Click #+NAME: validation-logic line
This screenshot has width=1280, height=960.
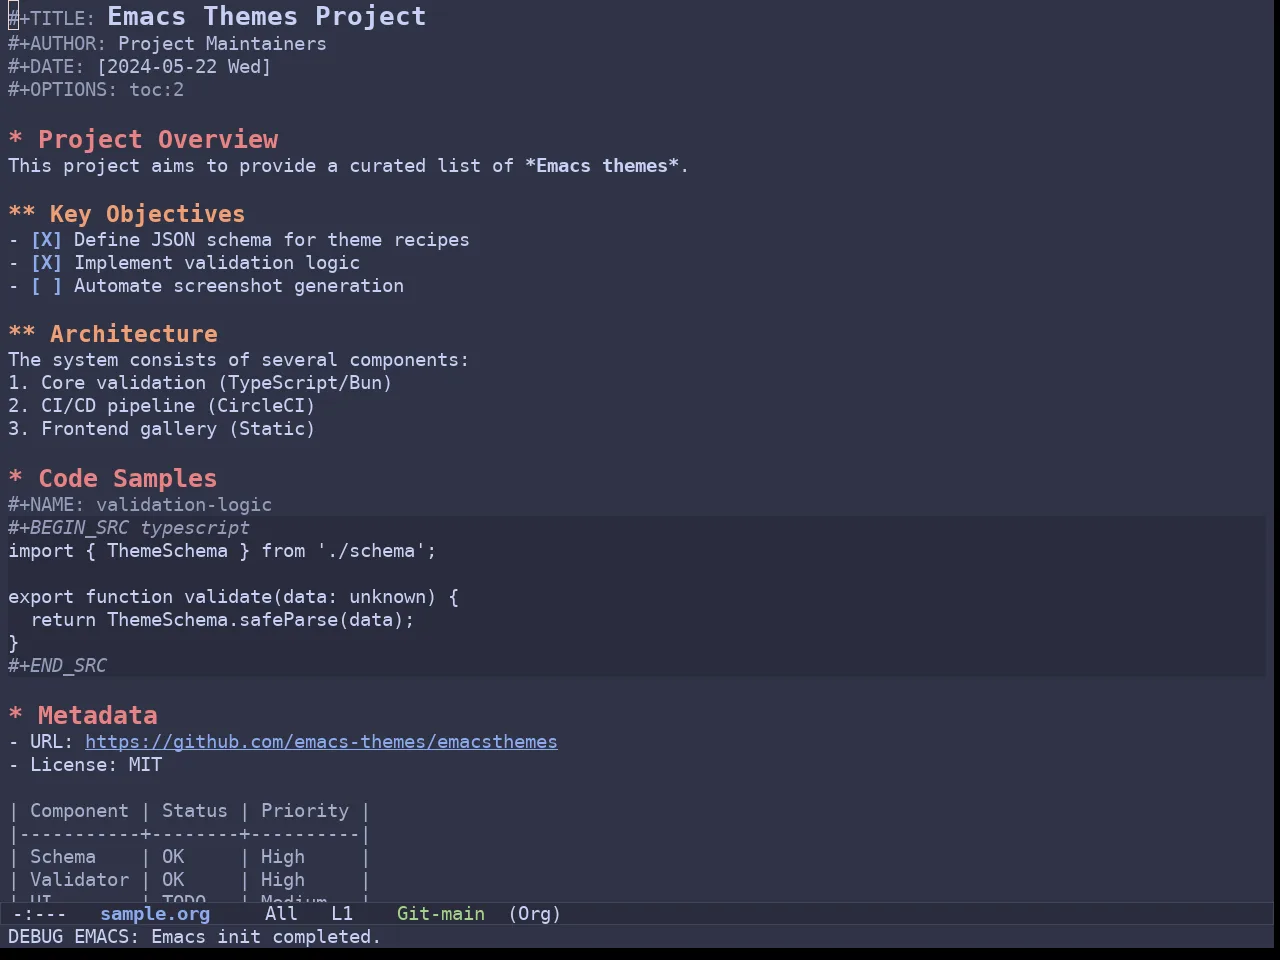click(x=140, y=505)
